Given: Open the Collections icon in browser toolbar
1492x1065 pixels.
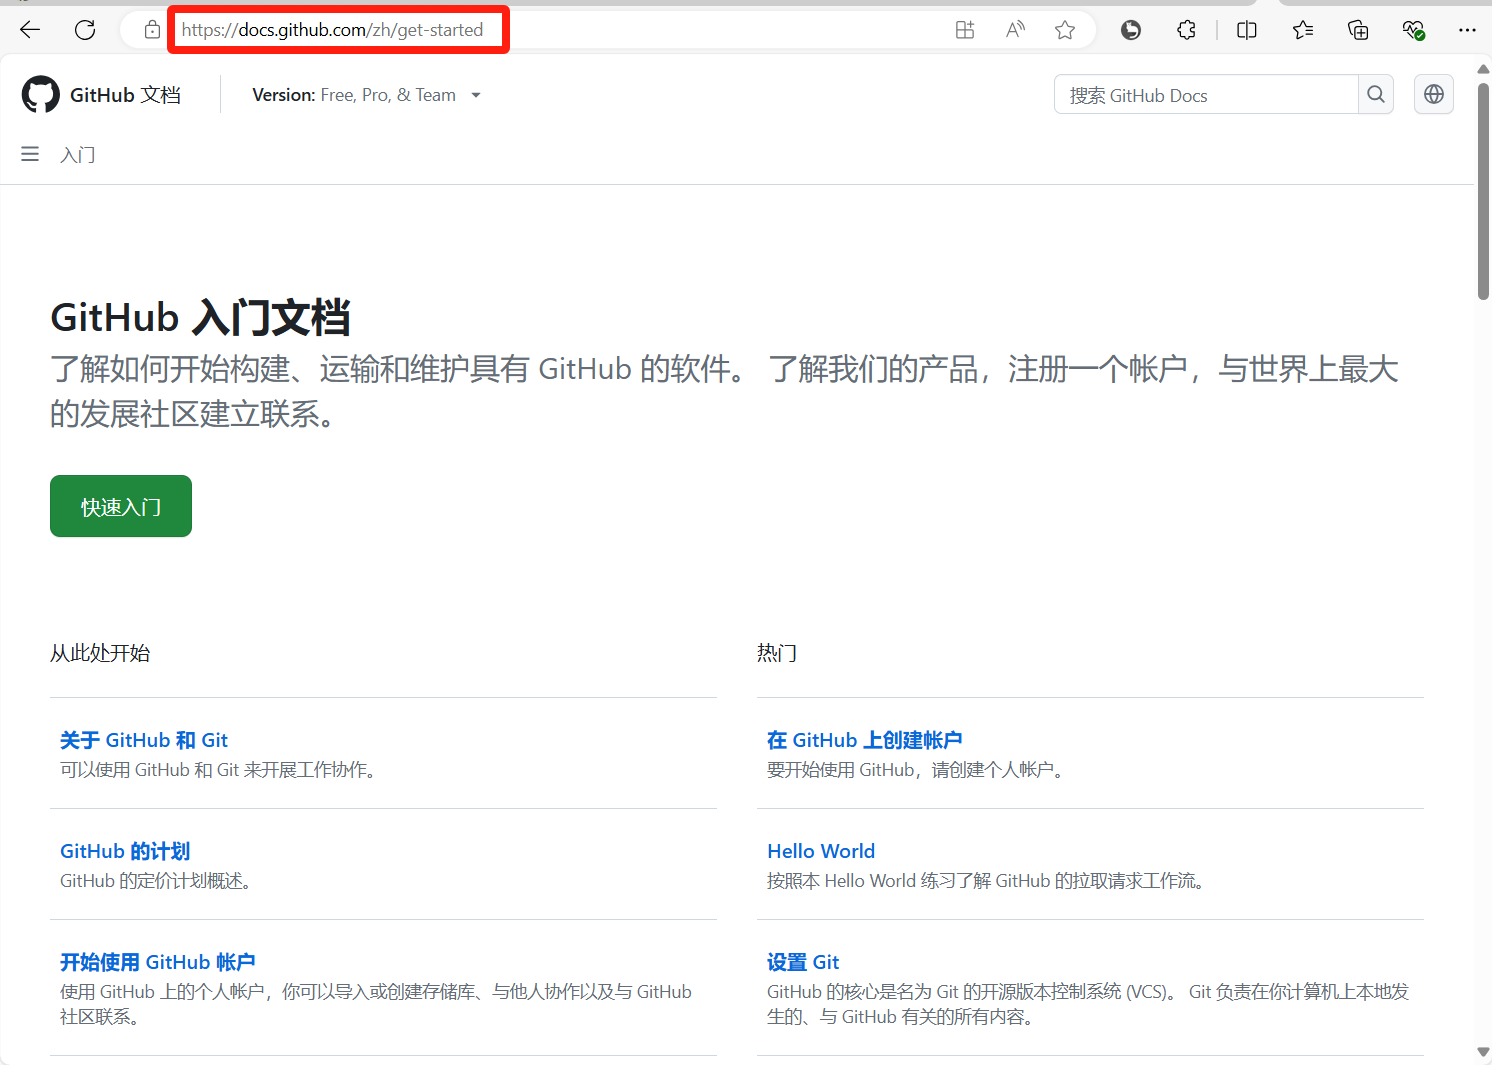Looking at the screenshot, I should point(1358,30).
